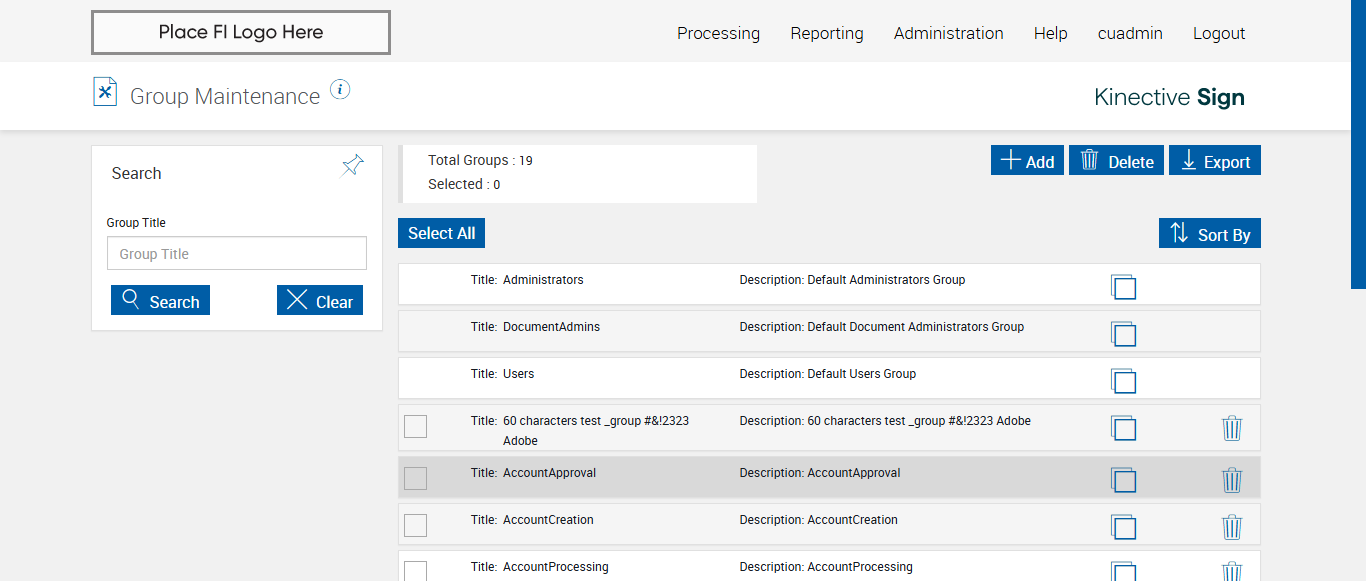Tick checkbox for 60 characters test group

[x=415, y=426]
